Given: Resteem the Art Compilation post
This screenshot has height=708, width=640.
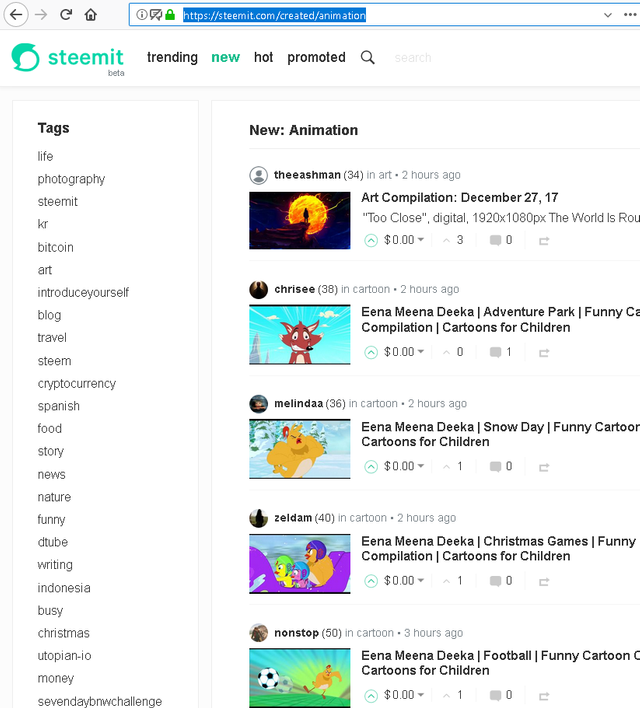Looking at the screenshot, I should [x=544, y=241].
